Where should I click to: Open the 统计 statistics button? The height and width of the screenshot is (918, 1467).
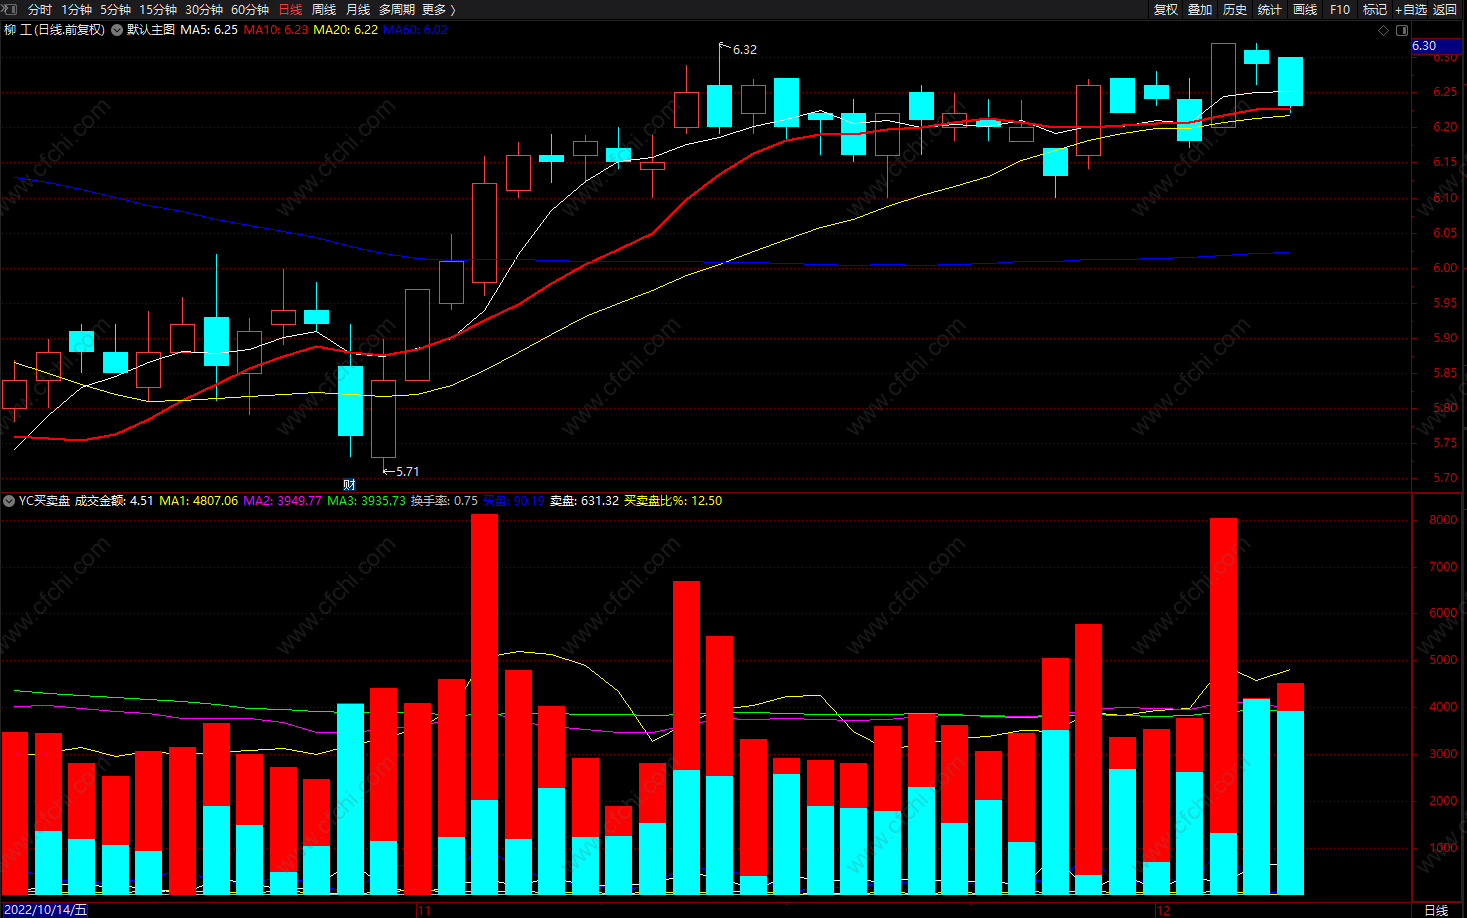(x=1270, y=9)
